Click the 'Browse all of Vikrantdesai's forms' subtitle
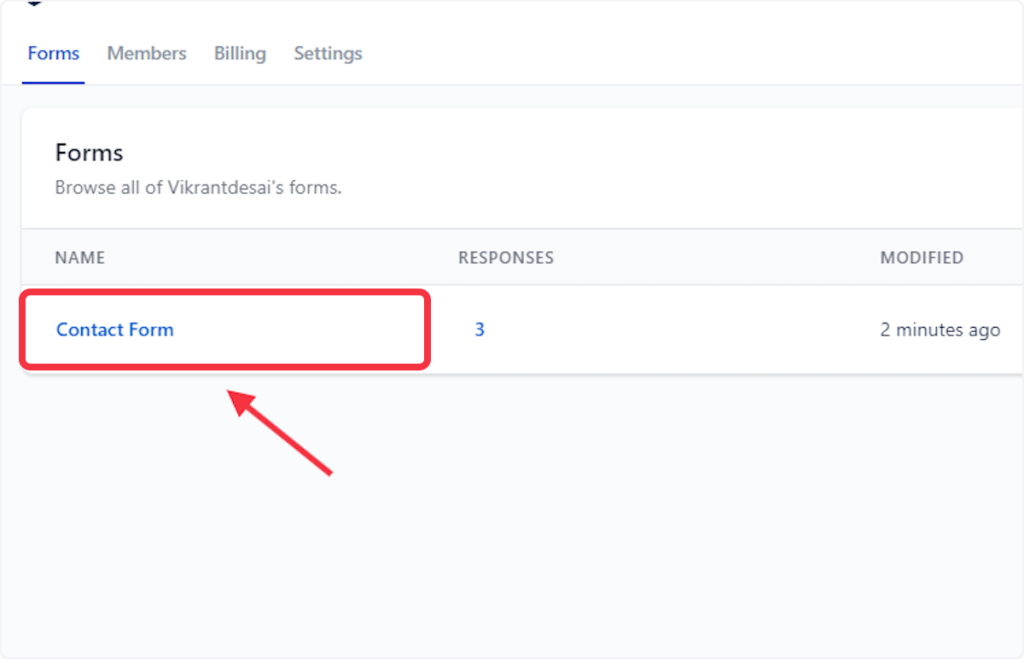The image size is (1024, 659). (x=198, y=188)
